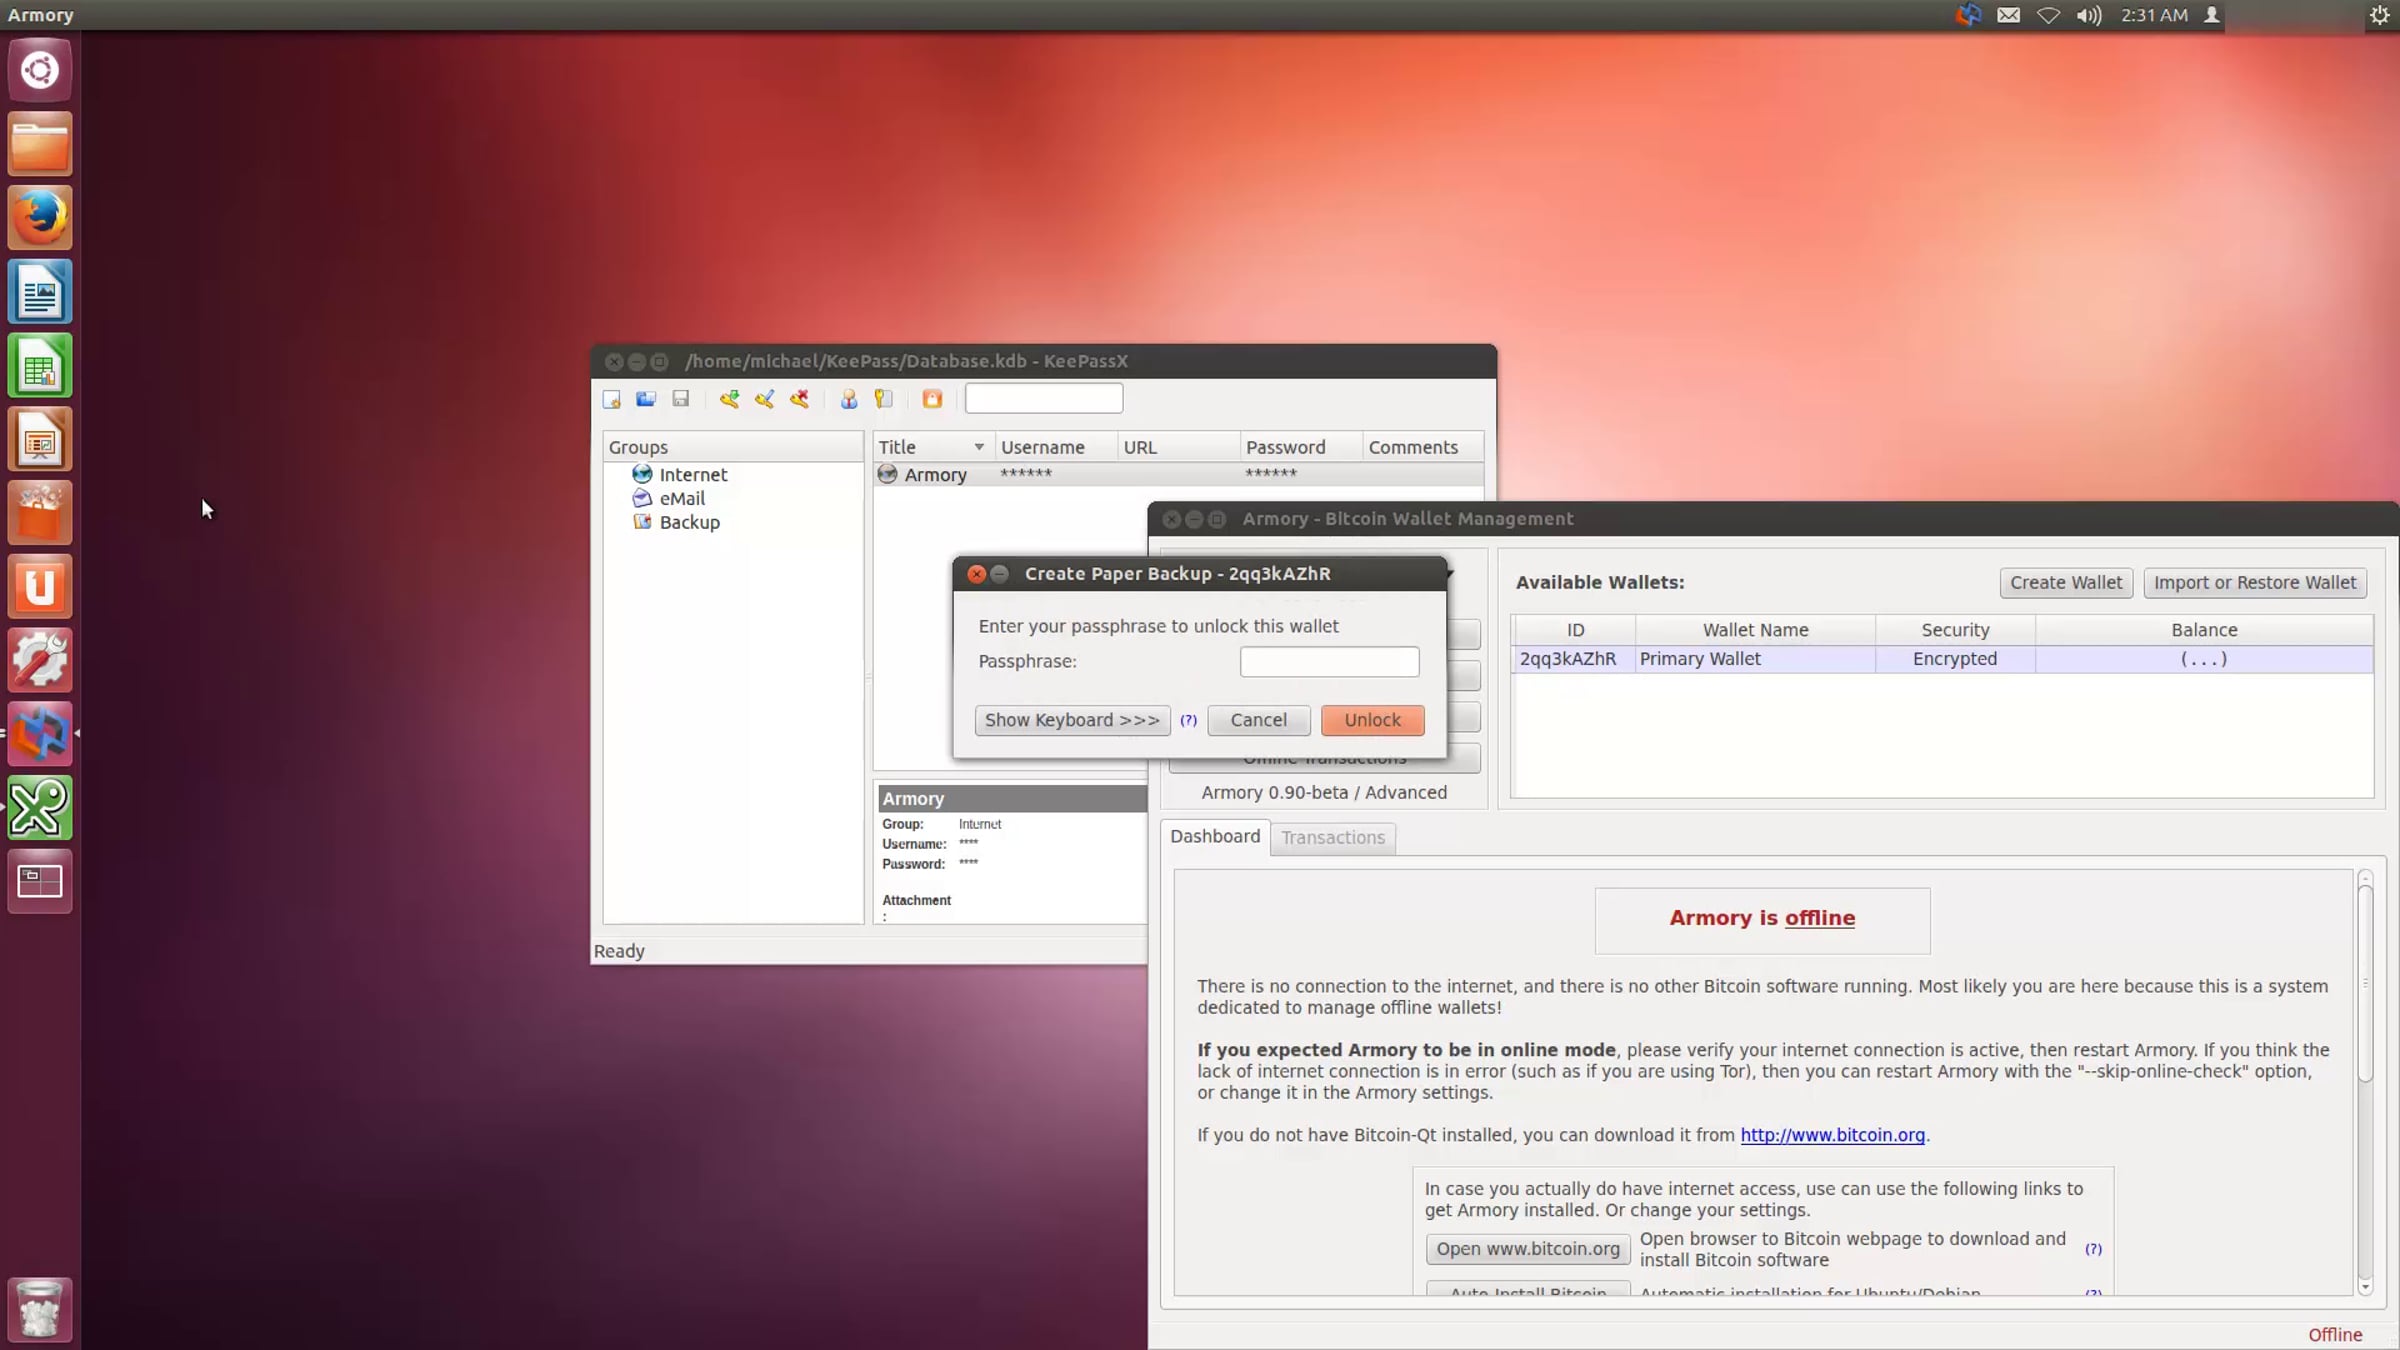Open the Workspace Switcher in the launcher
The height and width of the screenshot is (1350, 2400).
click(x=40, y=881)
